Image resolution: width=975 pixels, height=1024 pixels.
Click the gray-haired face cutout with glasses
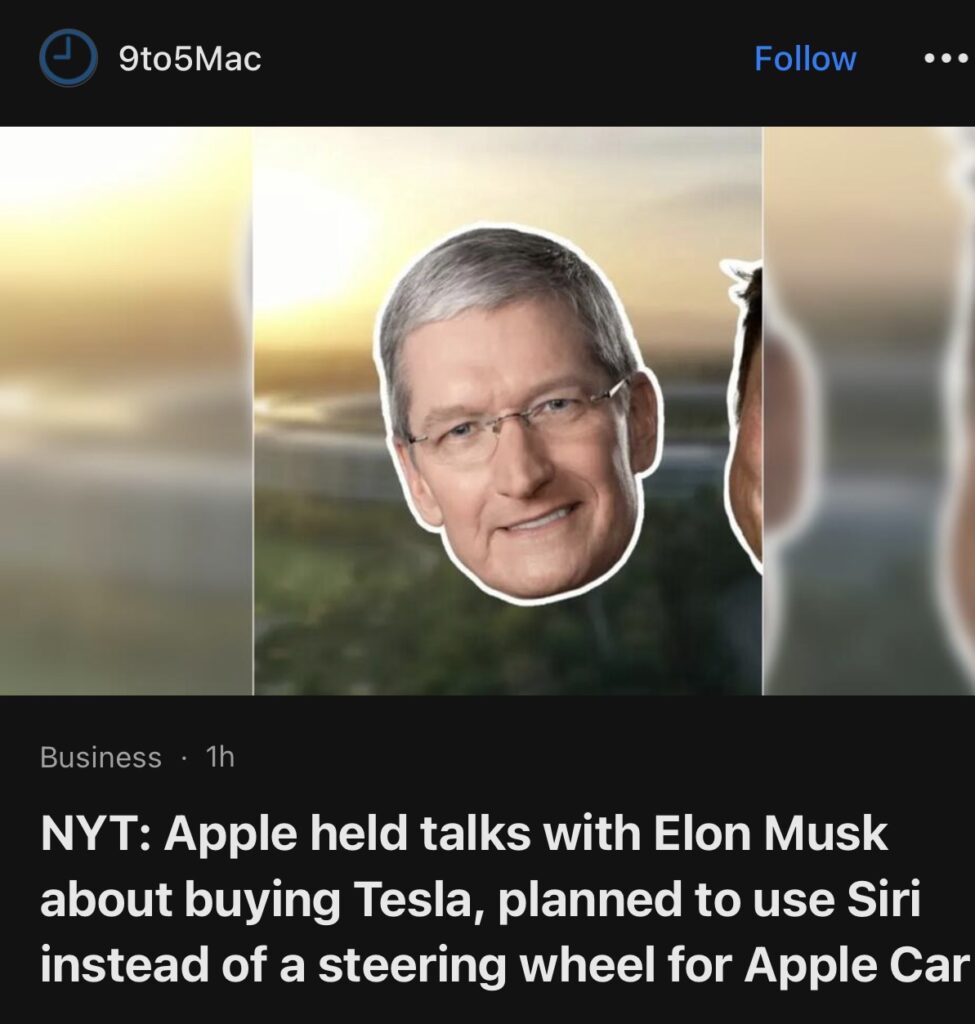coord(518,411)
